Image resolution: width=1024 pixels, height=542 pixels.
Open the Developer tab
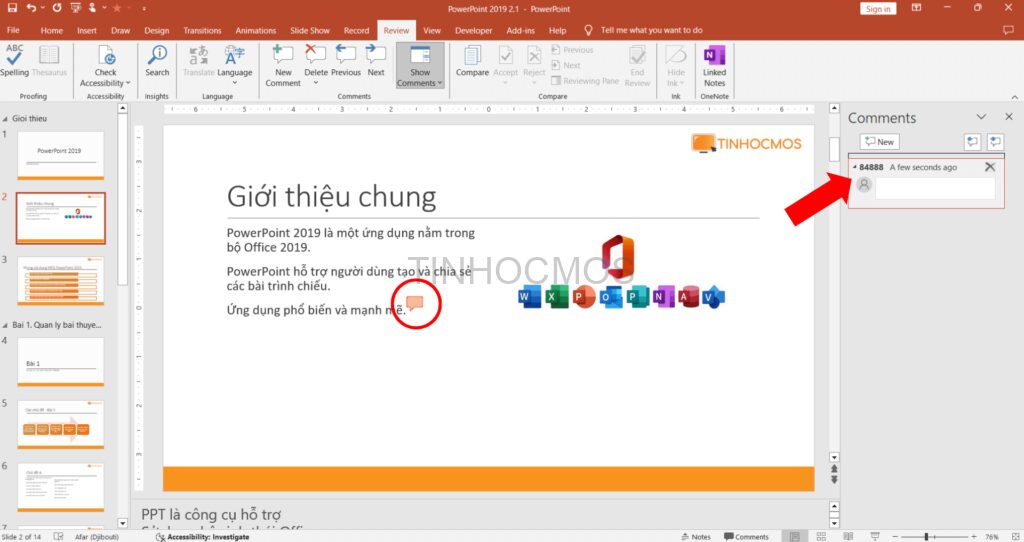[473, 30]
